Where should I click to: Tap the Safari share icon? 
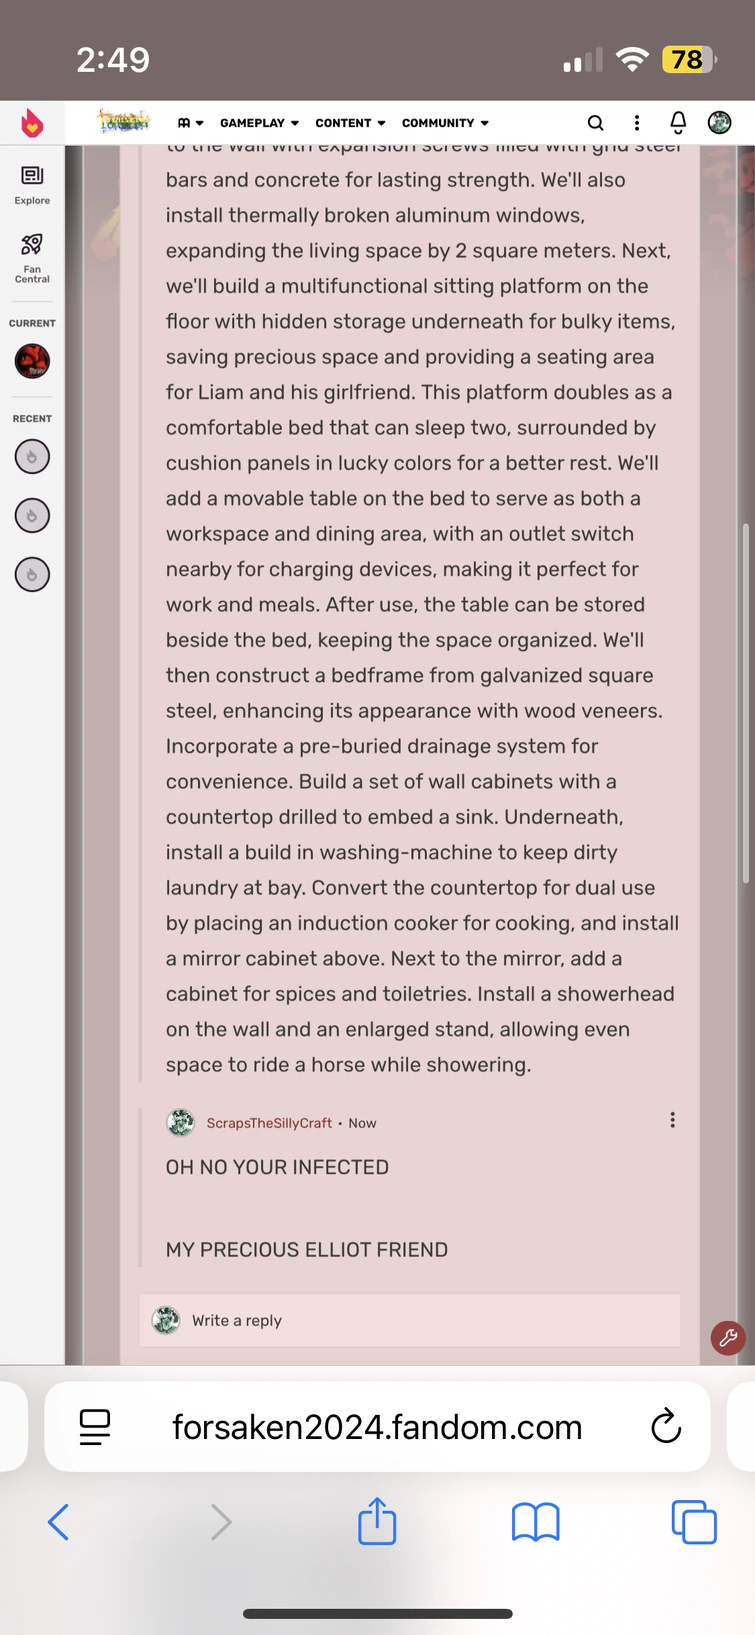(377, 1521)
